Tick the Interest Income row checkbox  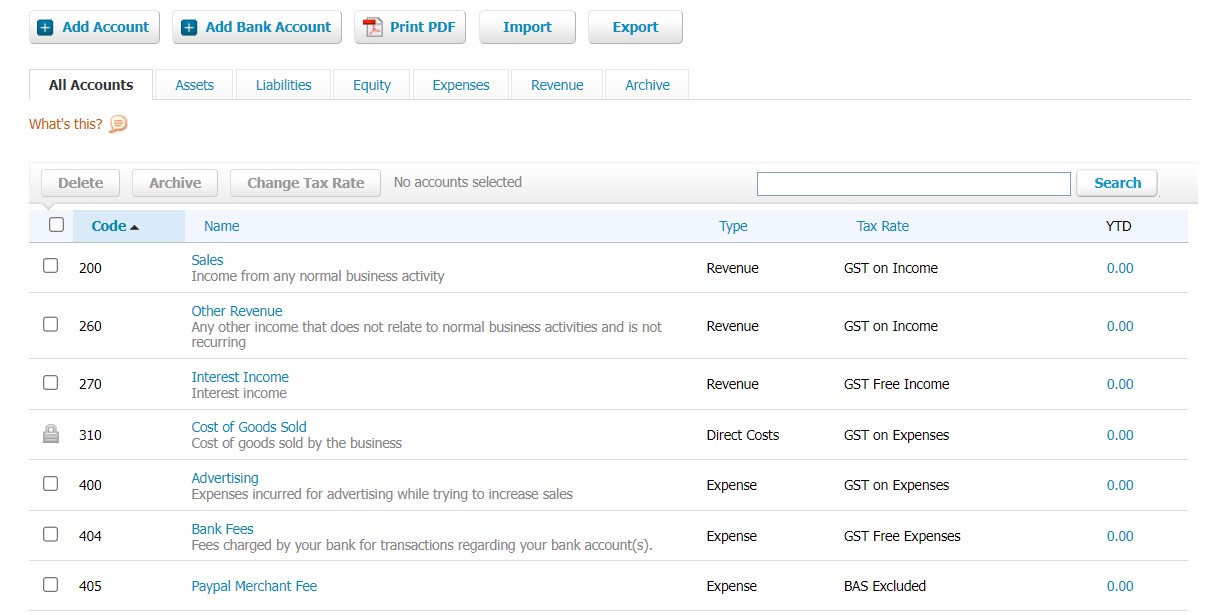pos(51,382)
